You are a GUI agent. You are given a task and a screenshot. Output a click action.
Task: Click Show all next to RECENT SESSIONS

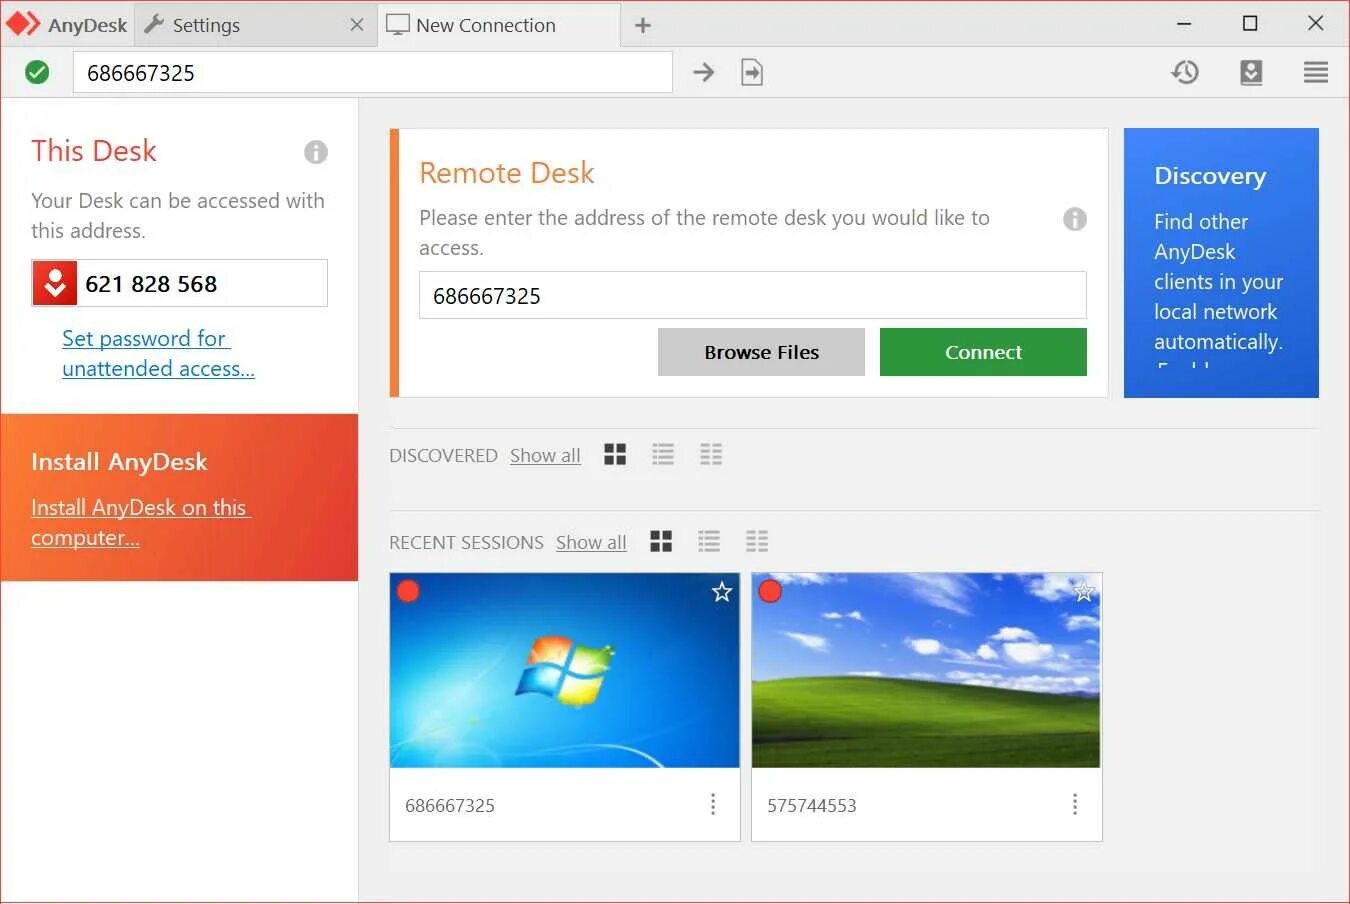point(591,542)
